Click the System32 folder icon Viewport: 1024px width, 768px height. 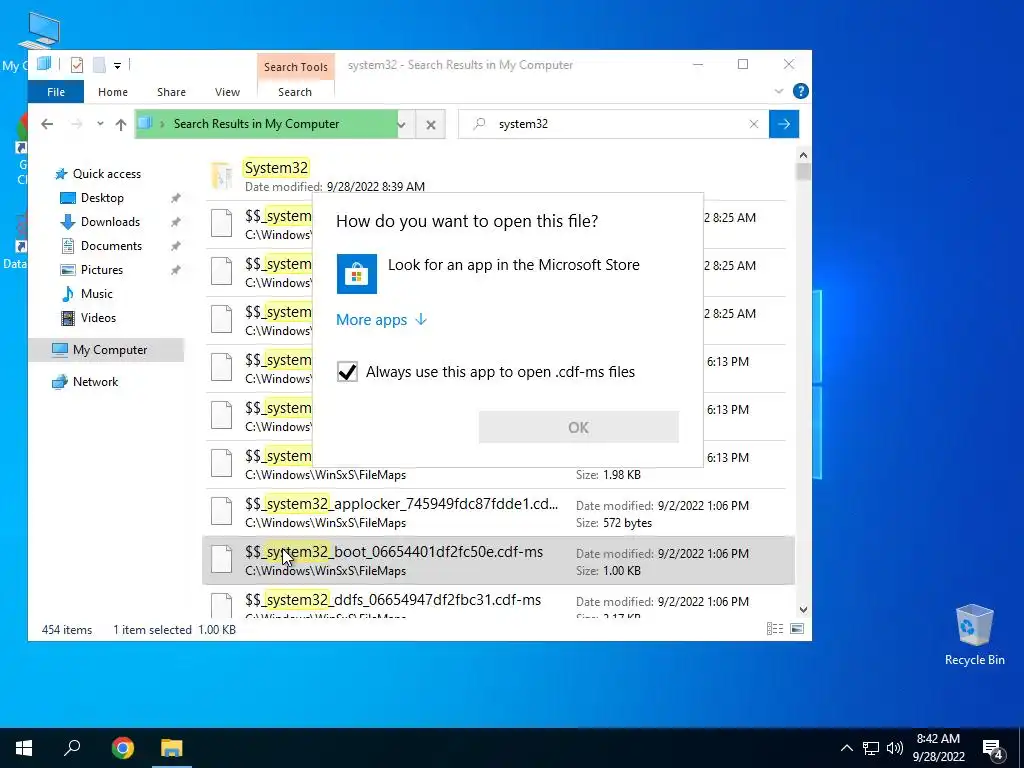coord(222,175)
